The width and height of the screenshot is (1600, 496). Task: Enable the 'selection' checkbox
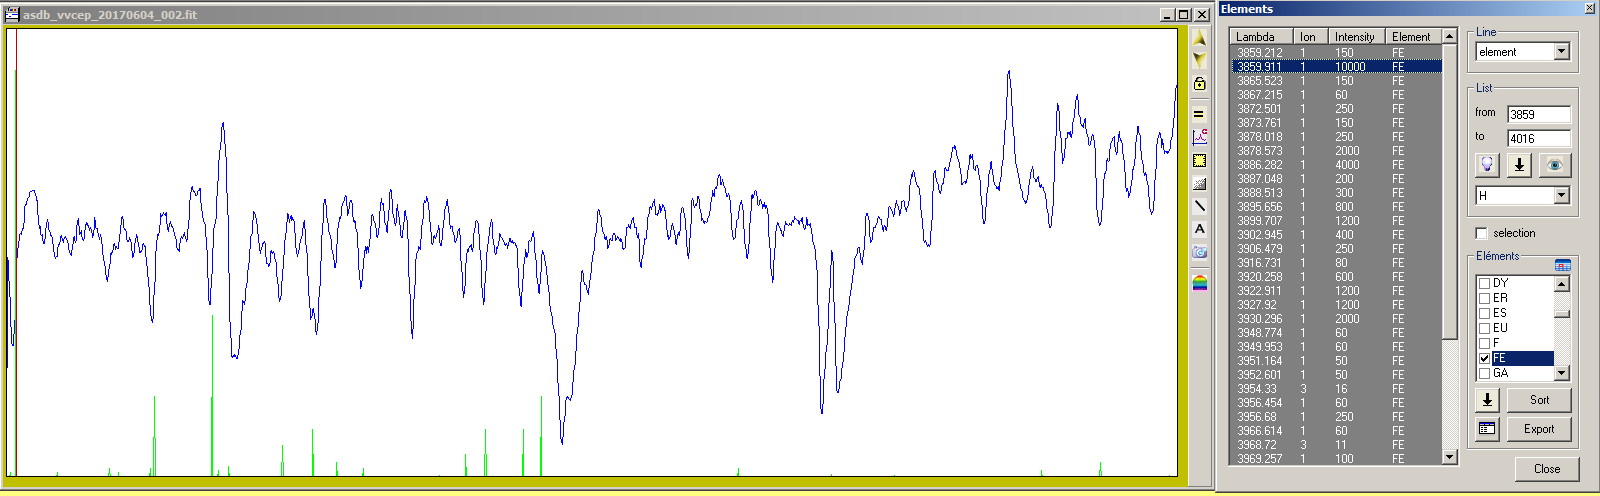pyautogui.click(x=1482, y=233)
